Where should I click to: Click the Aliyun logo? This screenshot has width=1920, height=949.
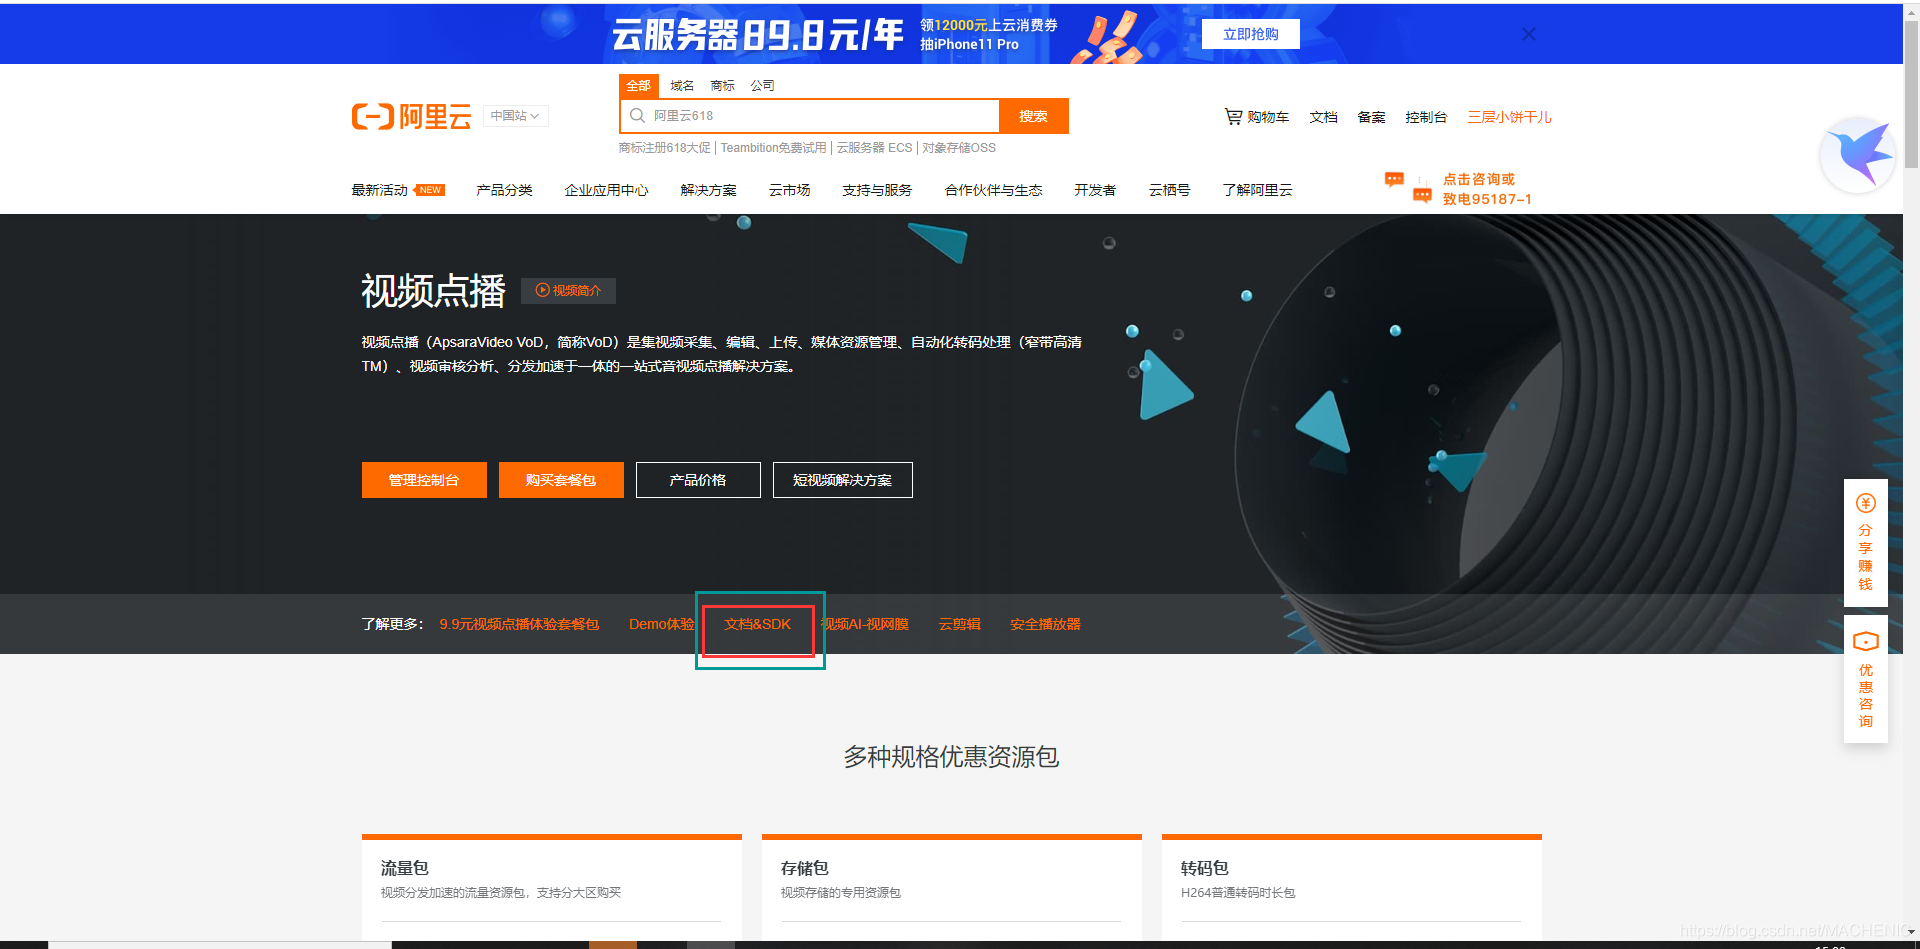pos(411,117)
